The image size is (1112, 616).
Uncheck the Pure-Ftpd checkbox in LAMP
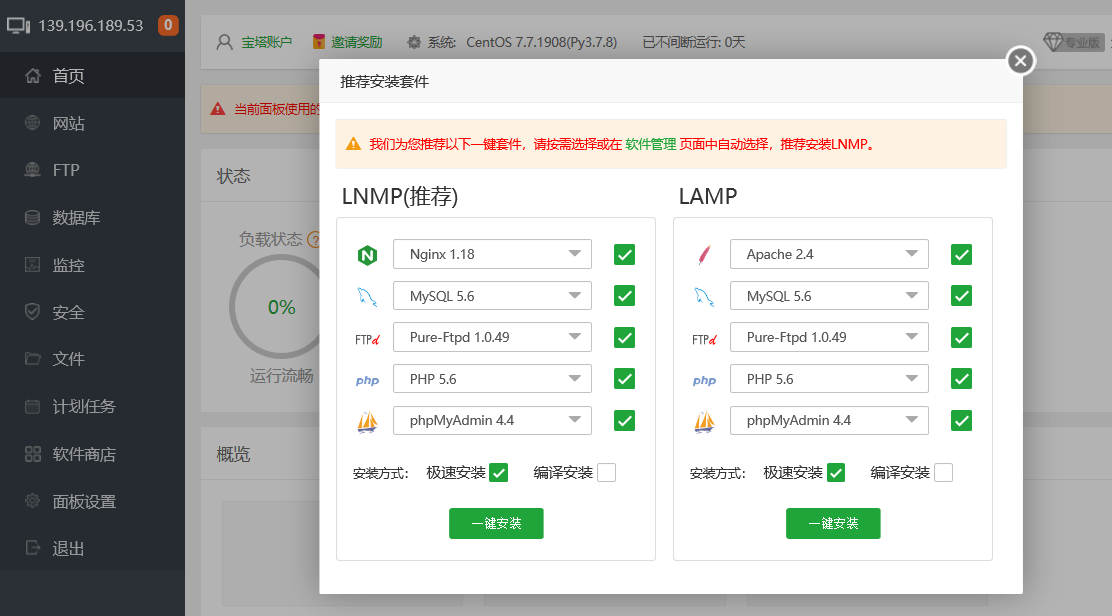(x=961, y=337)
